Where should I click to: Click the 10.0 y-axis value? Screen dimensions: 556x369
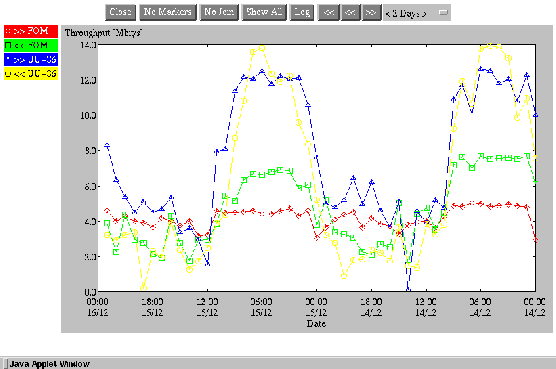(x=88, y=116)
